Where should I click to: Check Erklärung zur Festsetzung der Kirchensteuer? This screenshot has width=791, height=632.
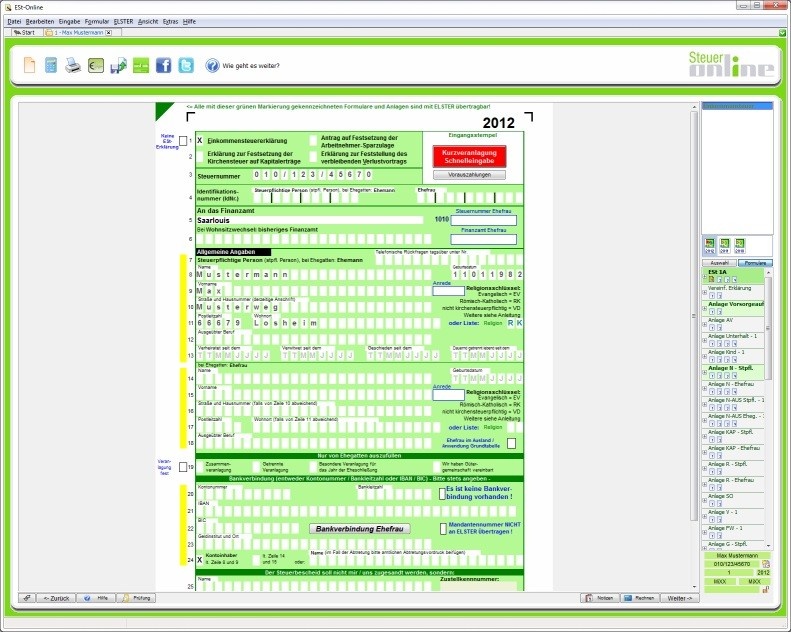tap(200, 157)
